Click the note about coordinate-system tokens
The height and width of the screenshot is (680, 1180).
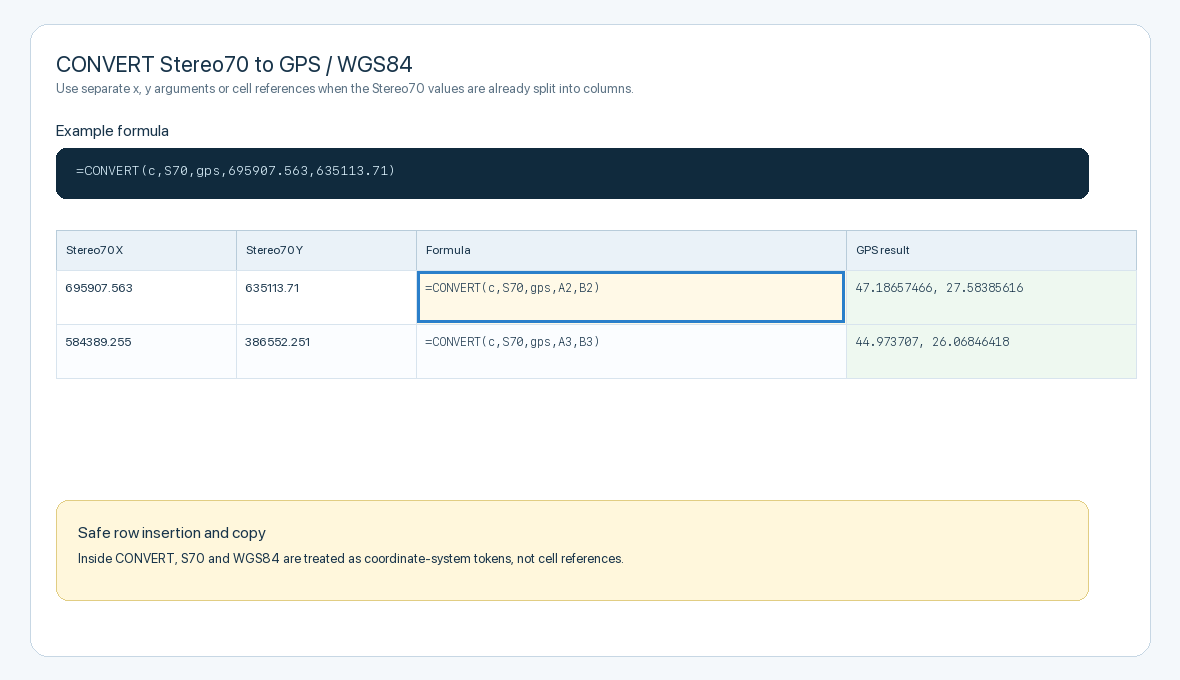point(351,559)
